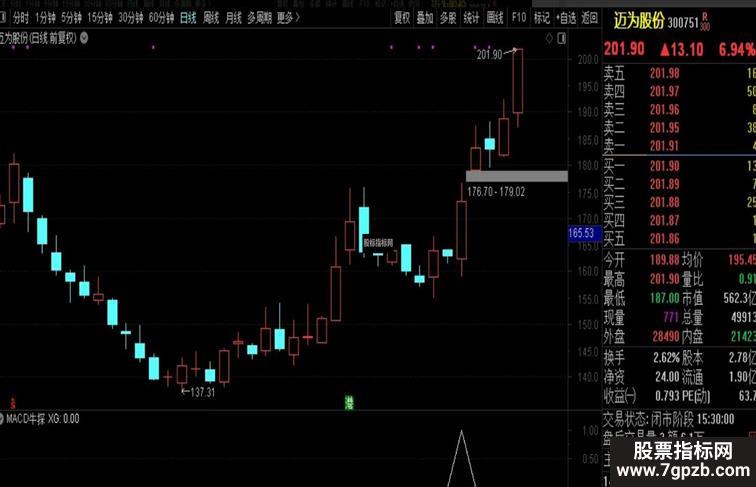Viewport: 756px width, 487px height.
Task: Select the 30分钟 period tab
Action: pos(131,18)
